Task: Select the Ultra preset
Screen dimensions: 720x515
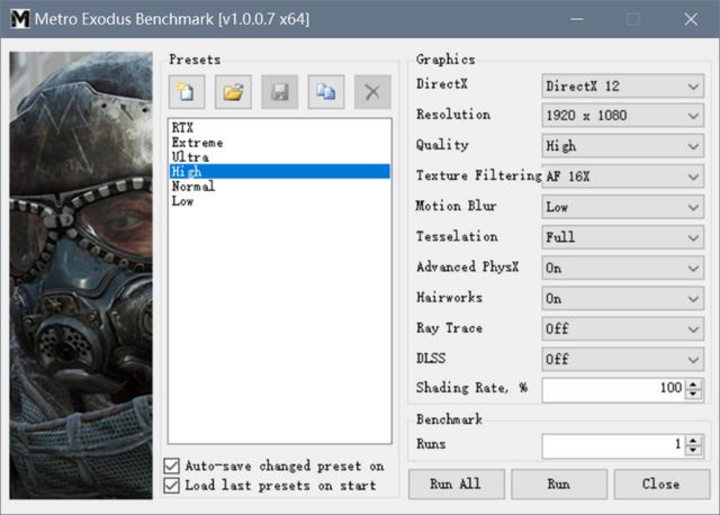Action: 280,157
